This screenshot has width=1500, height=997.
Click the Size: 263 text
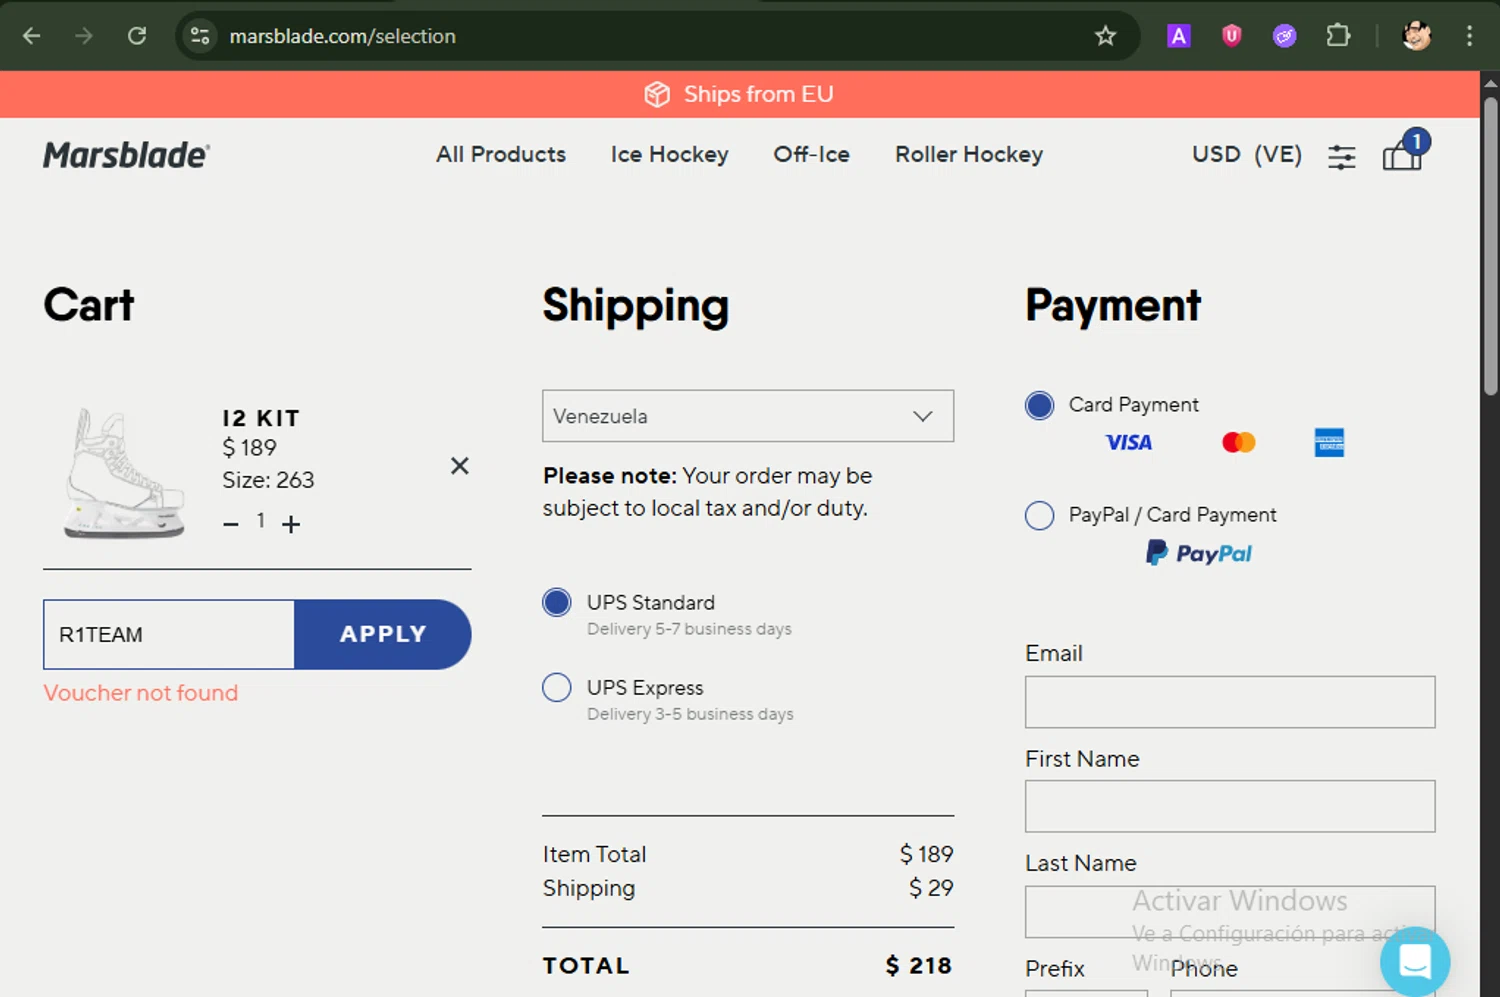point(268,480)
